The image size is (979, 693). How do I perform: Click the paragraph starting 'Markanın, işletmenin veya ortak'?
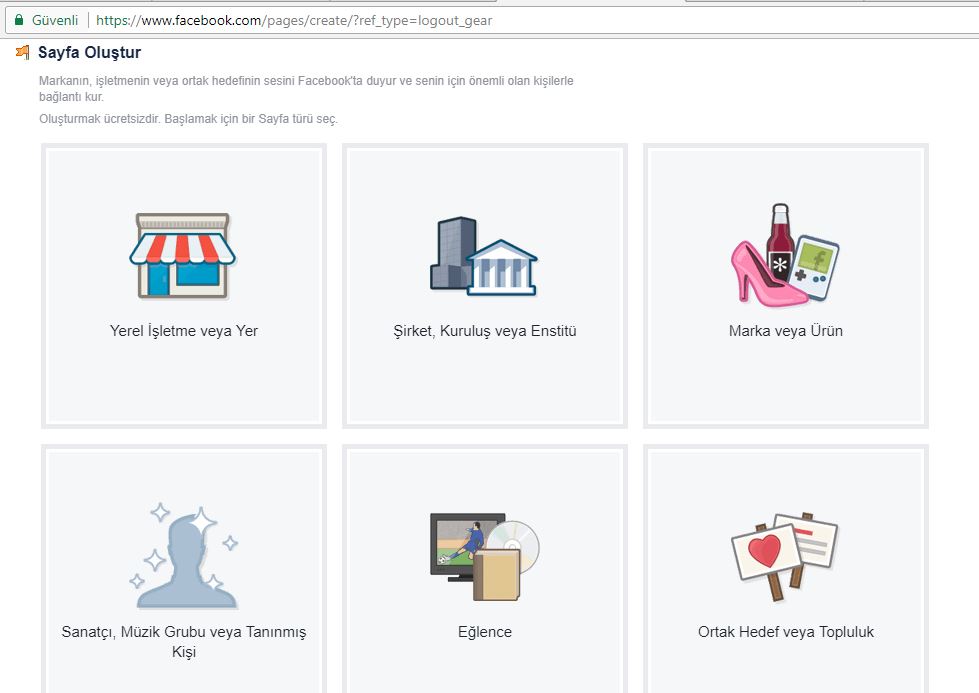coord(306,89)
